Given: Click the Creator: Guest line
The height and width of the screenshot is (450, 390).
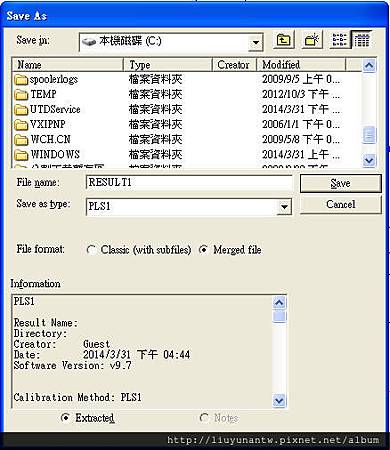Looking at the screenshot, I should tap(62, 344).
